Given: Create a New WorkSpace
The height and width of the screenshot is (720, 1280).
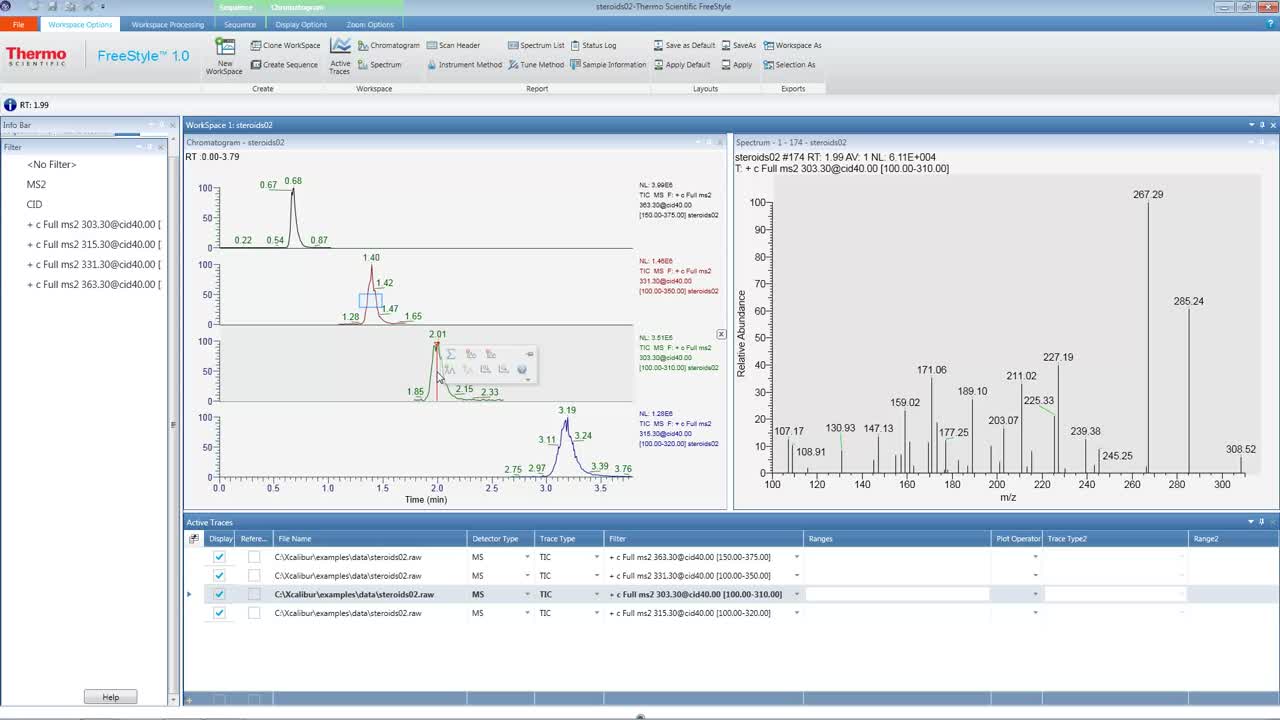Looking at the screenshot, I should pyautogui.click(x=224, y=56).
